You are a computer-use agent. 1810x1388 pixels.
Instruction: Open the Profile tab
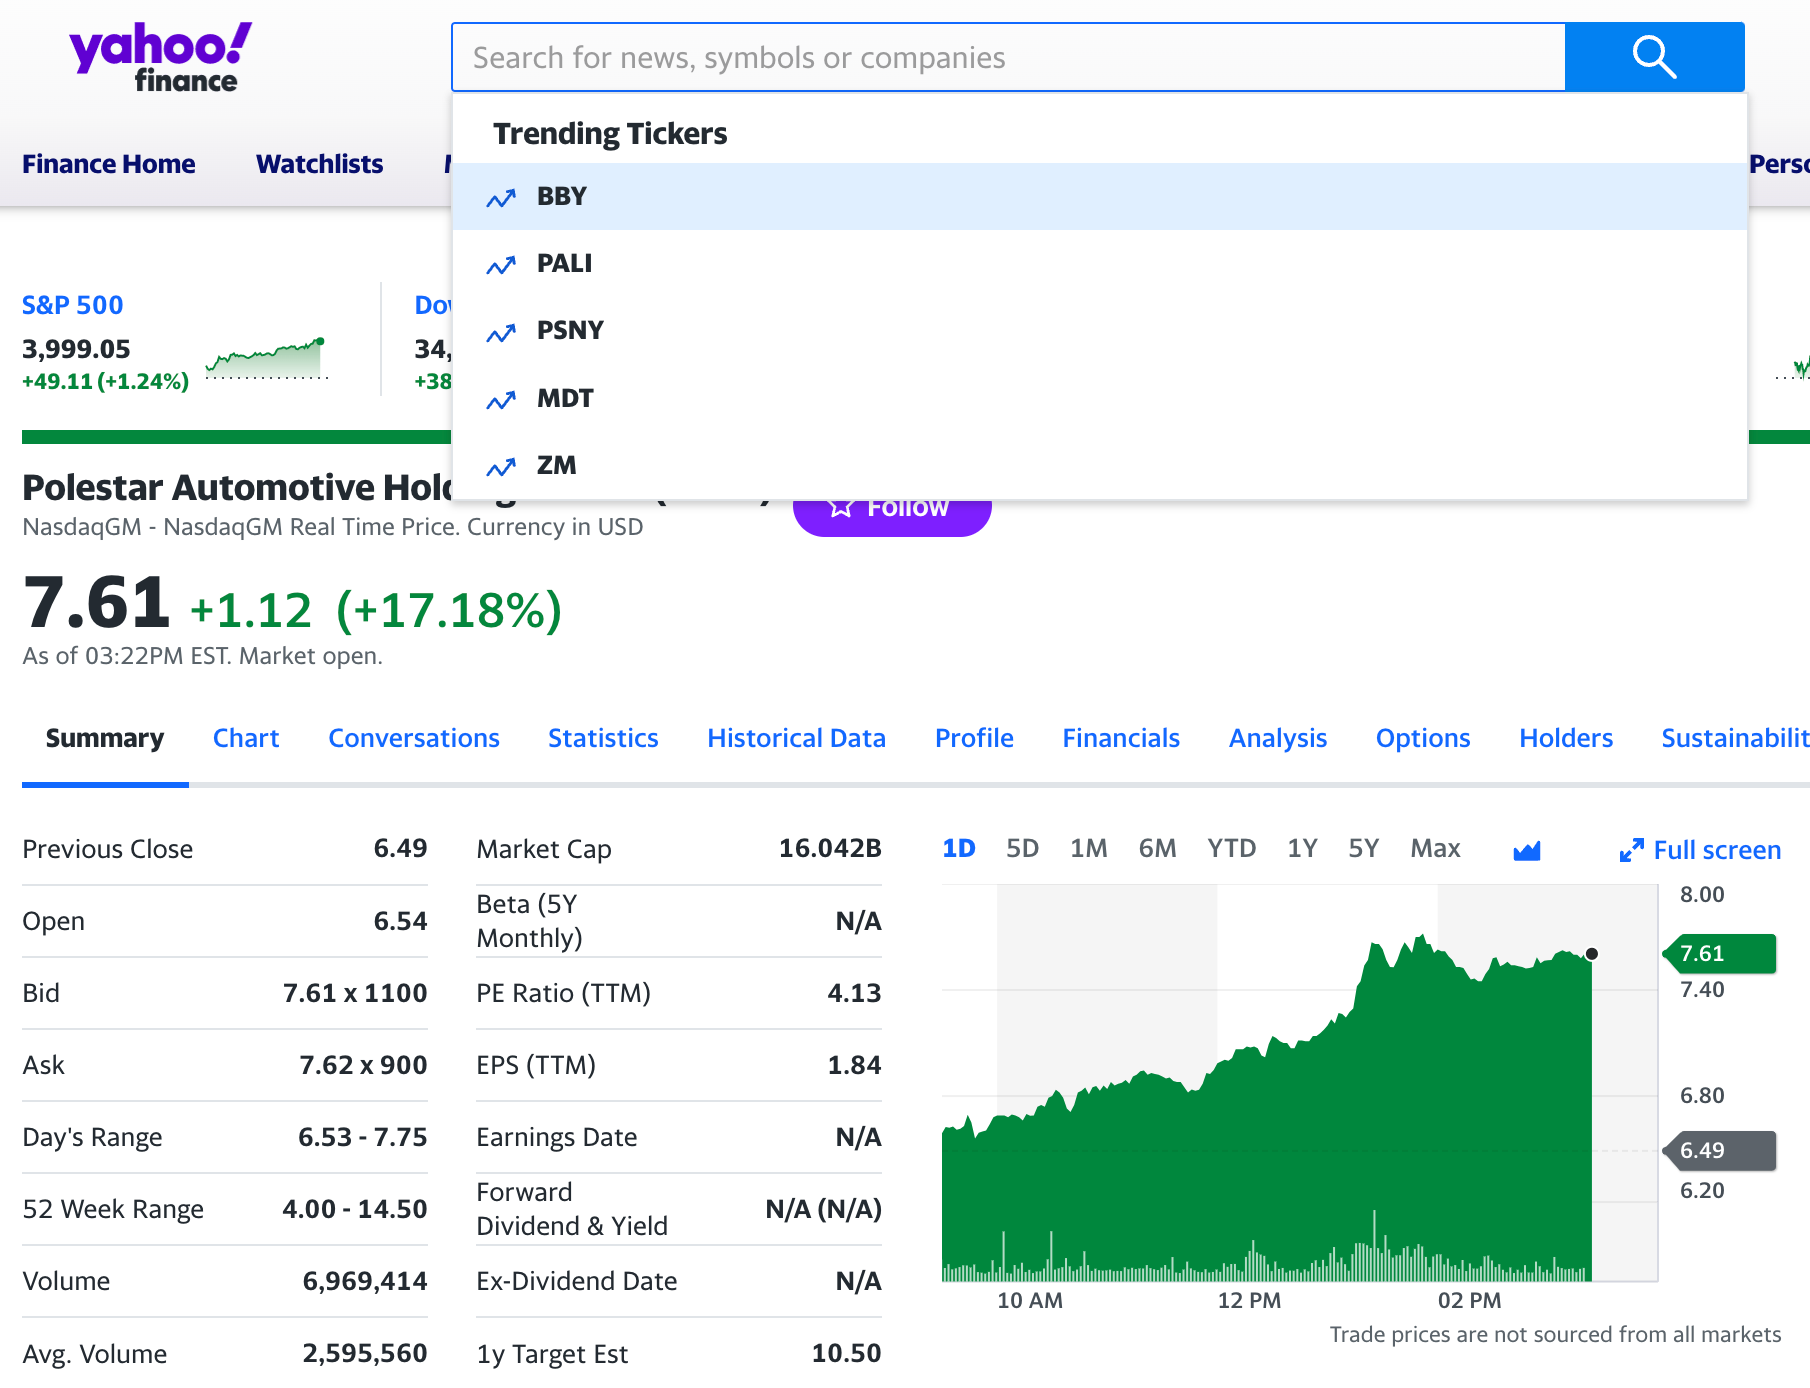pos(974,738)
